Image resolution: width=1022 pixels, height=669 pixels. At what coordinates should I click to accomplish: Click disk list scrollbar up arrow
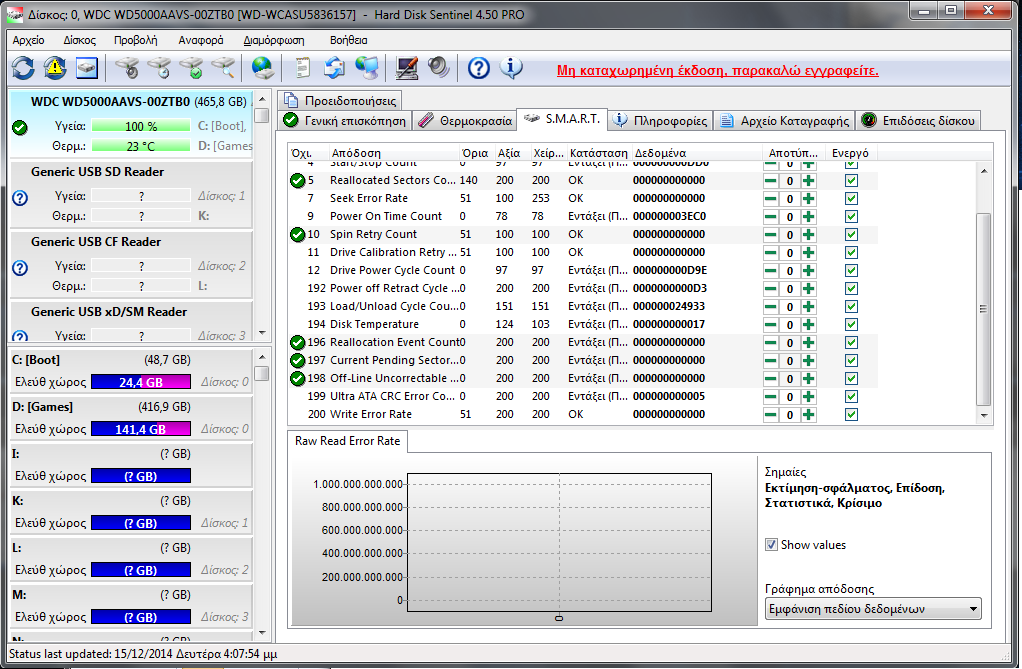(262, 99)
